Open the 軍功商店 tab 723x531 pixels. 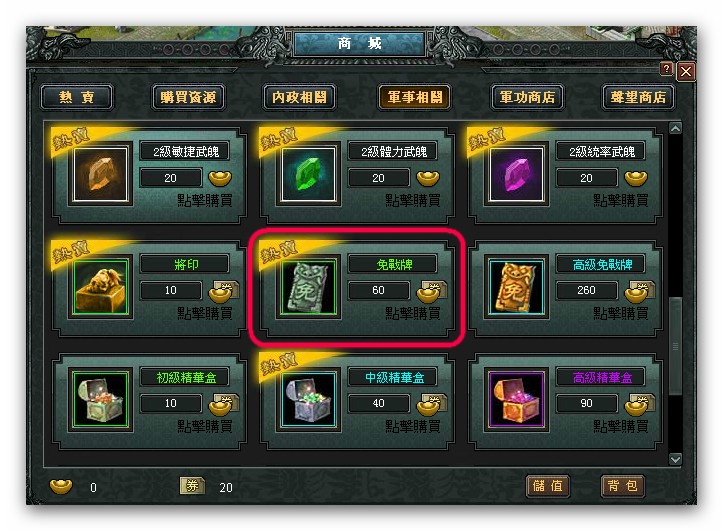pyautogui.click(x=527, y=97)
